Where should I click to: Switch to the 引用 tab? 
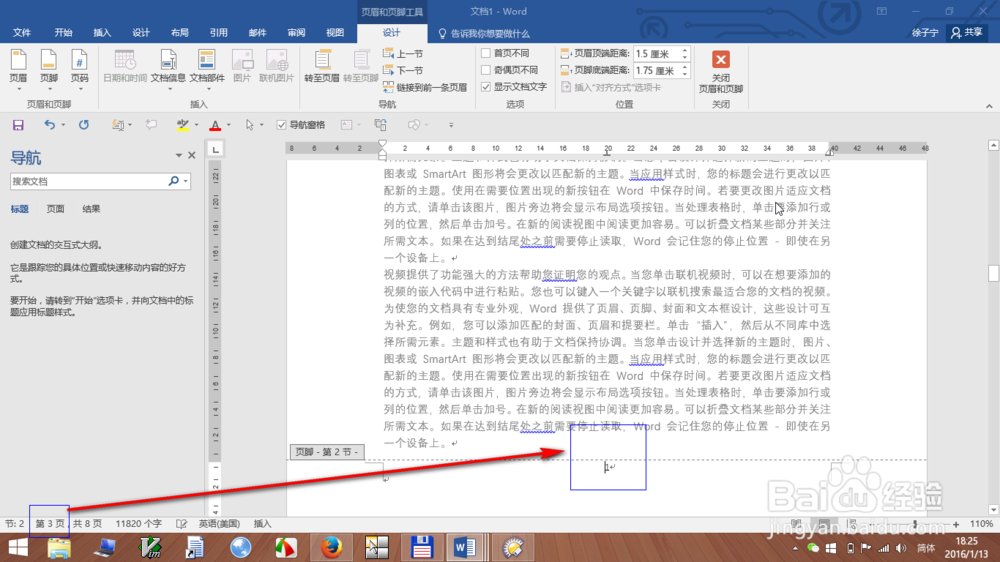coord(219,33)
